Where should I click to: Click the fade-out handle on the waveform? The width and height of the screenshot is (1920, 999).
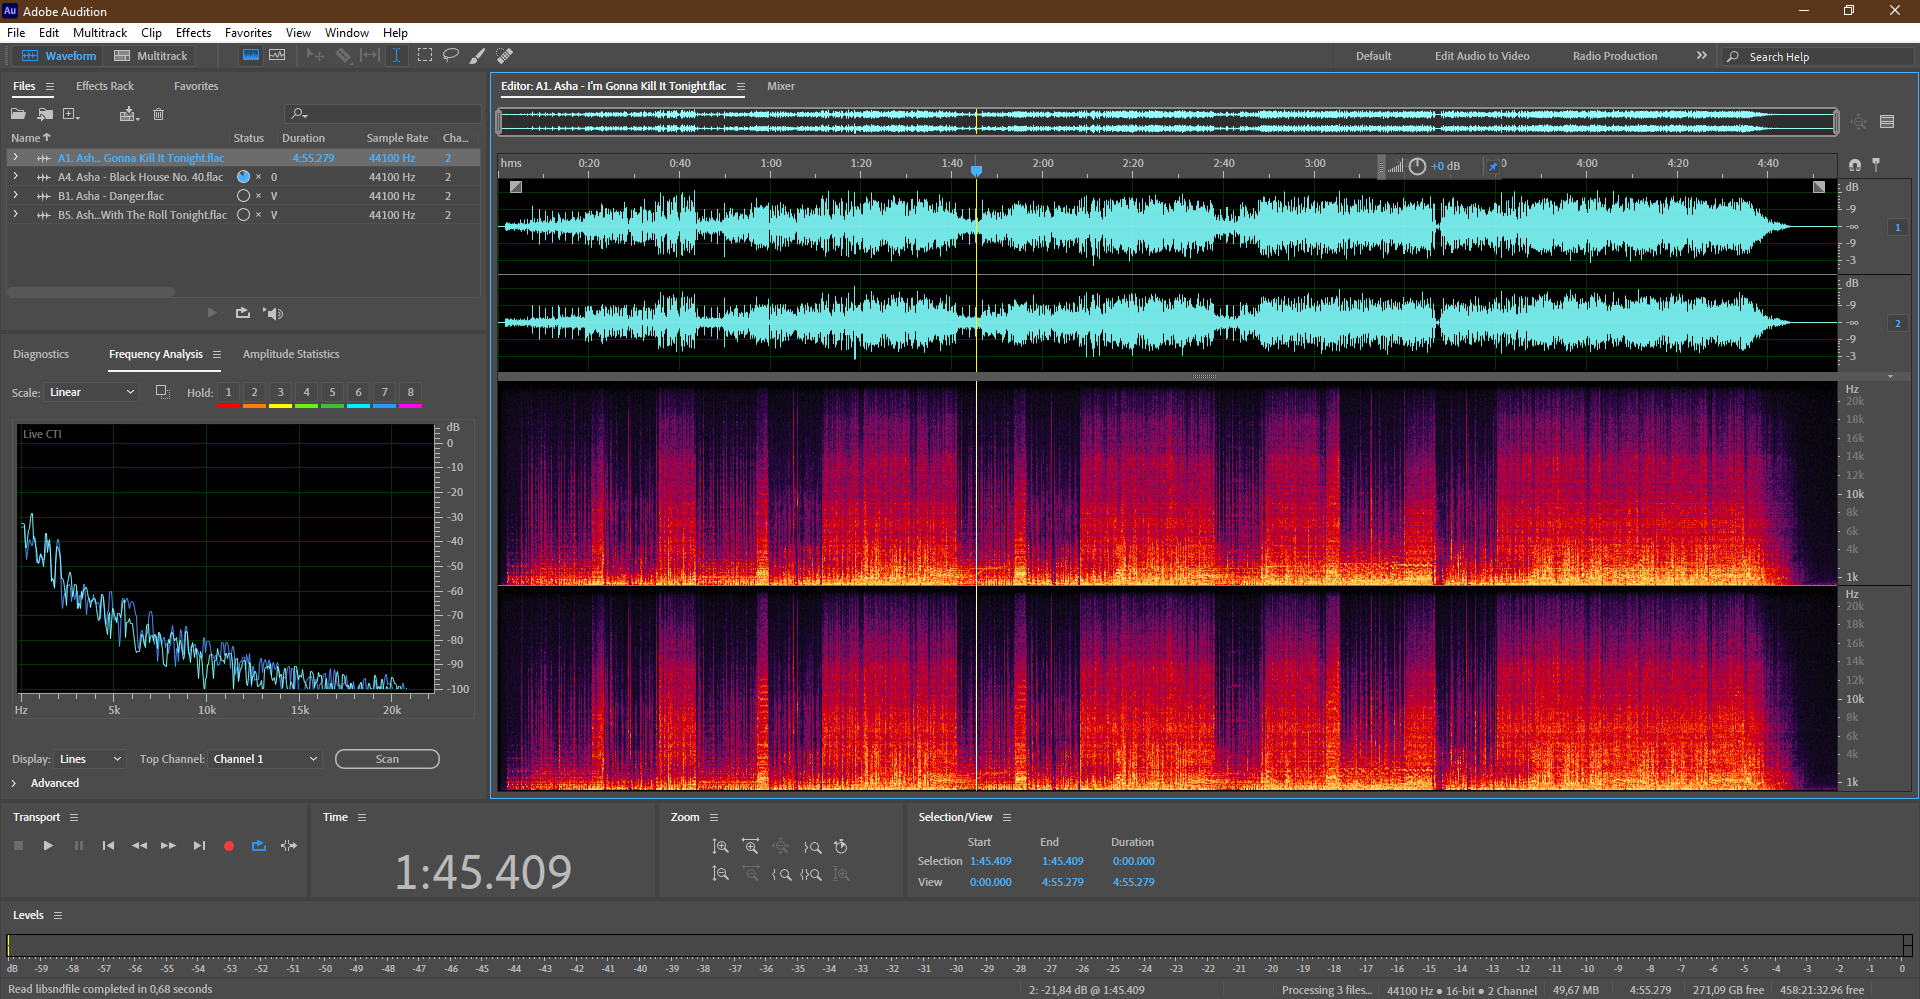[1819, 187]
